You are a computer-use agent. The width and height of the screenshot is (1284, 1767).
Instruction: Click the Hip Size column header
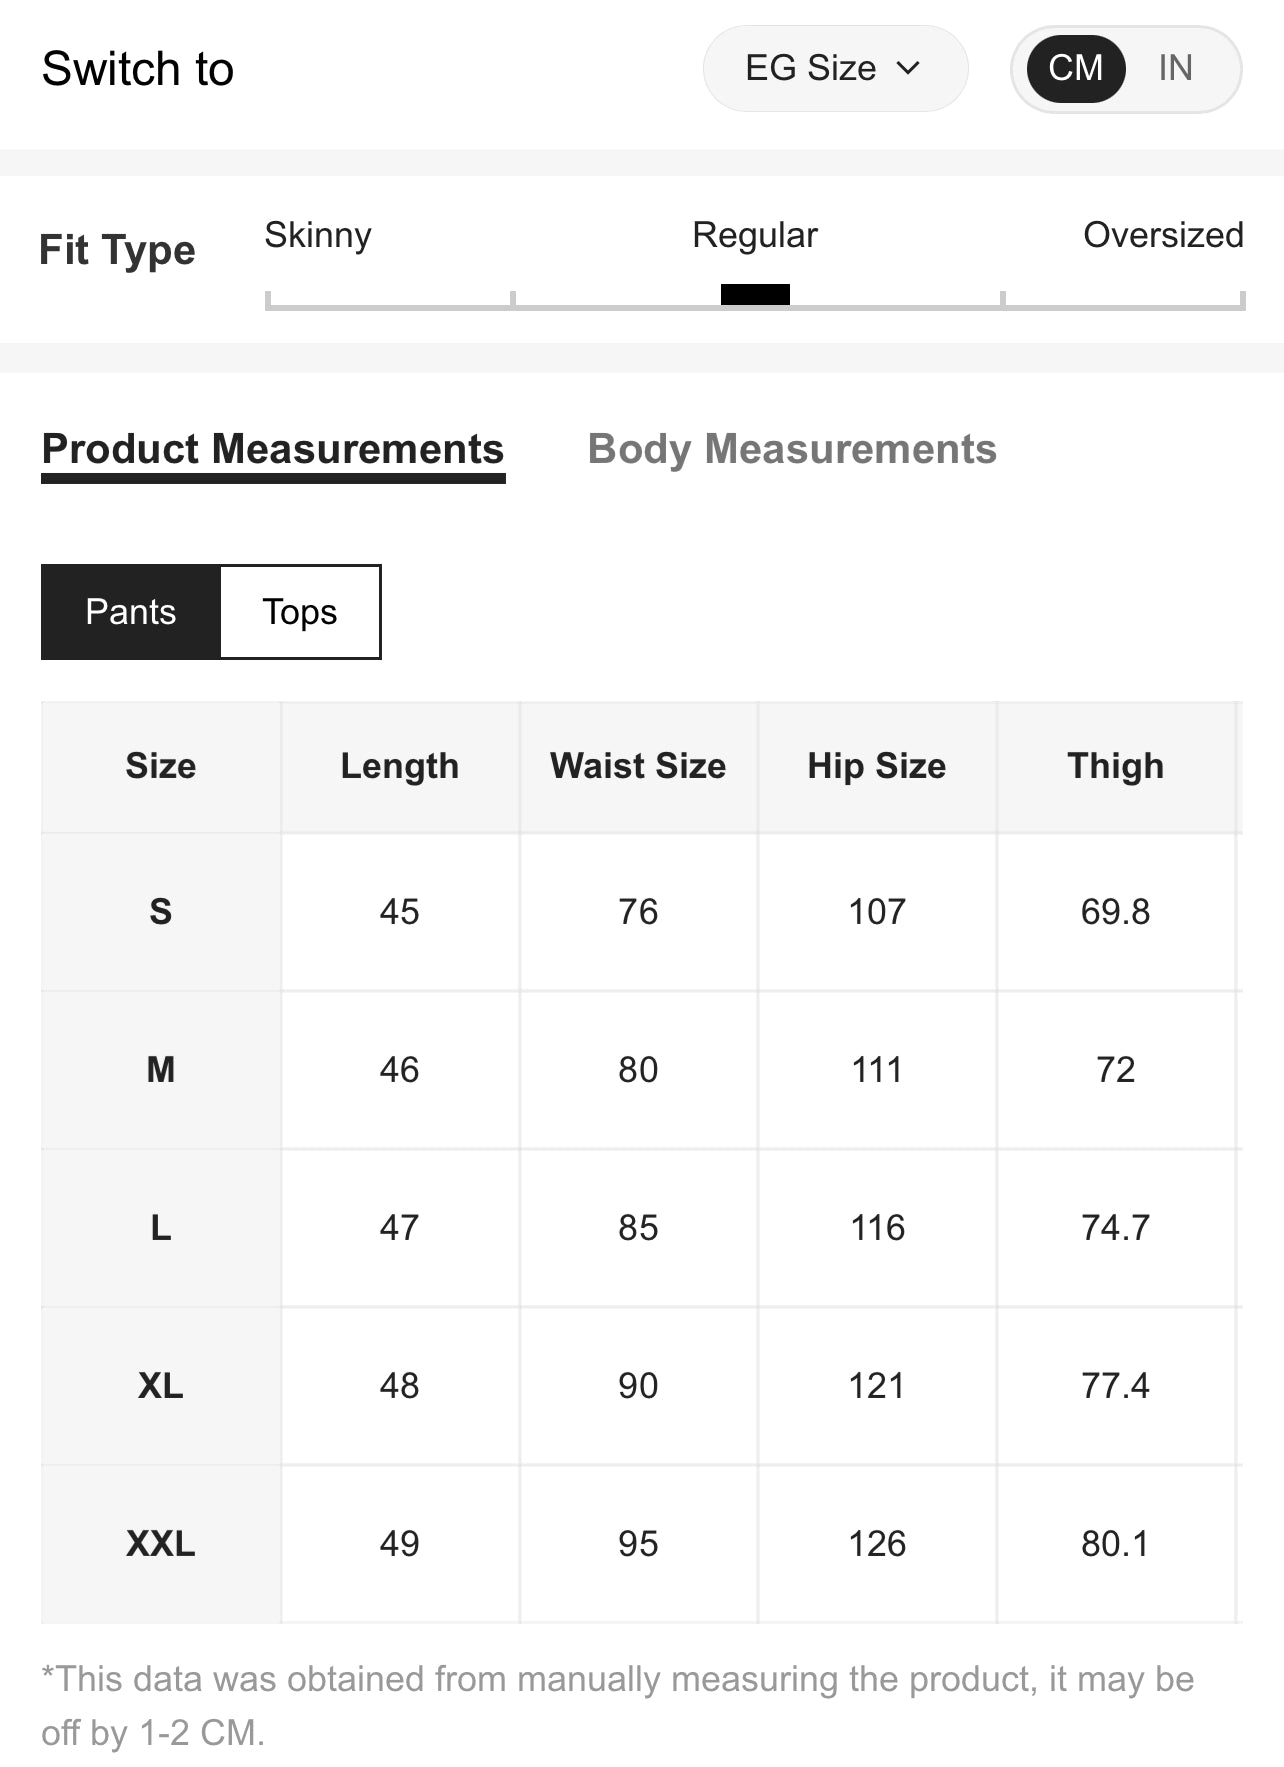[877, 767]
